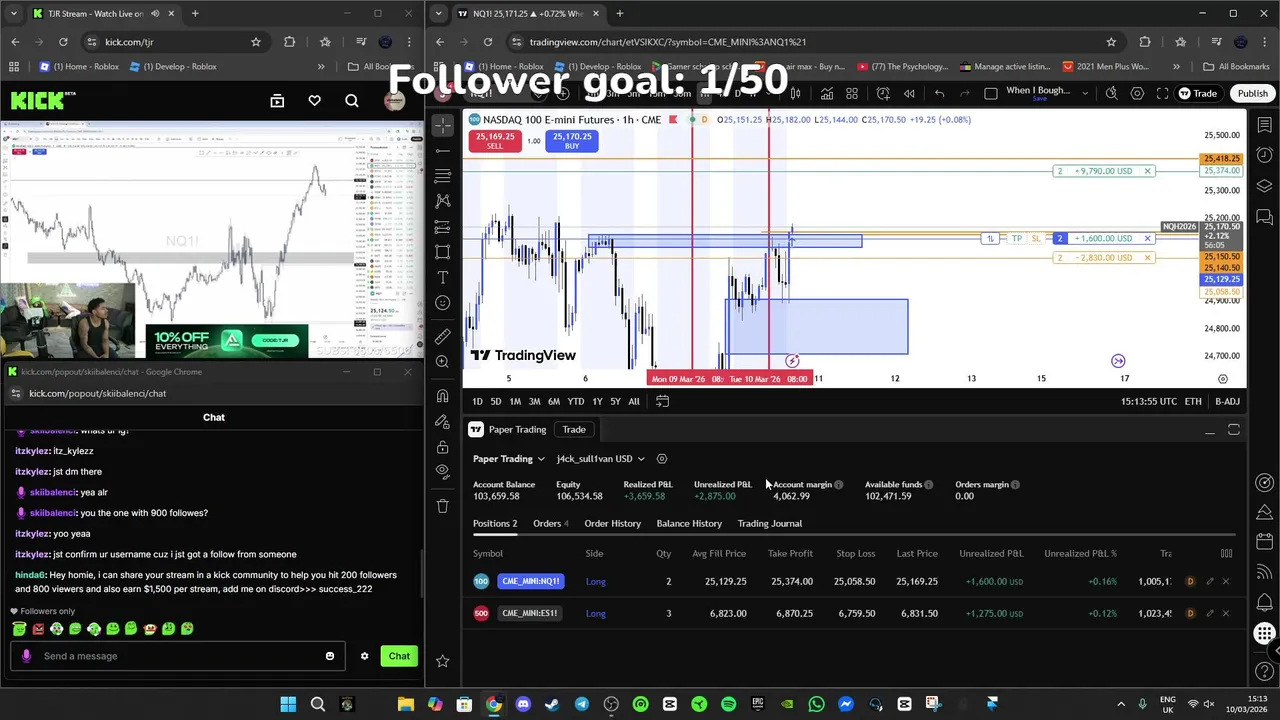Image resolution: width=1280 pixels, height=720 pixels.
Task: Select the ruler measure tool
Action: pos(443,336)
